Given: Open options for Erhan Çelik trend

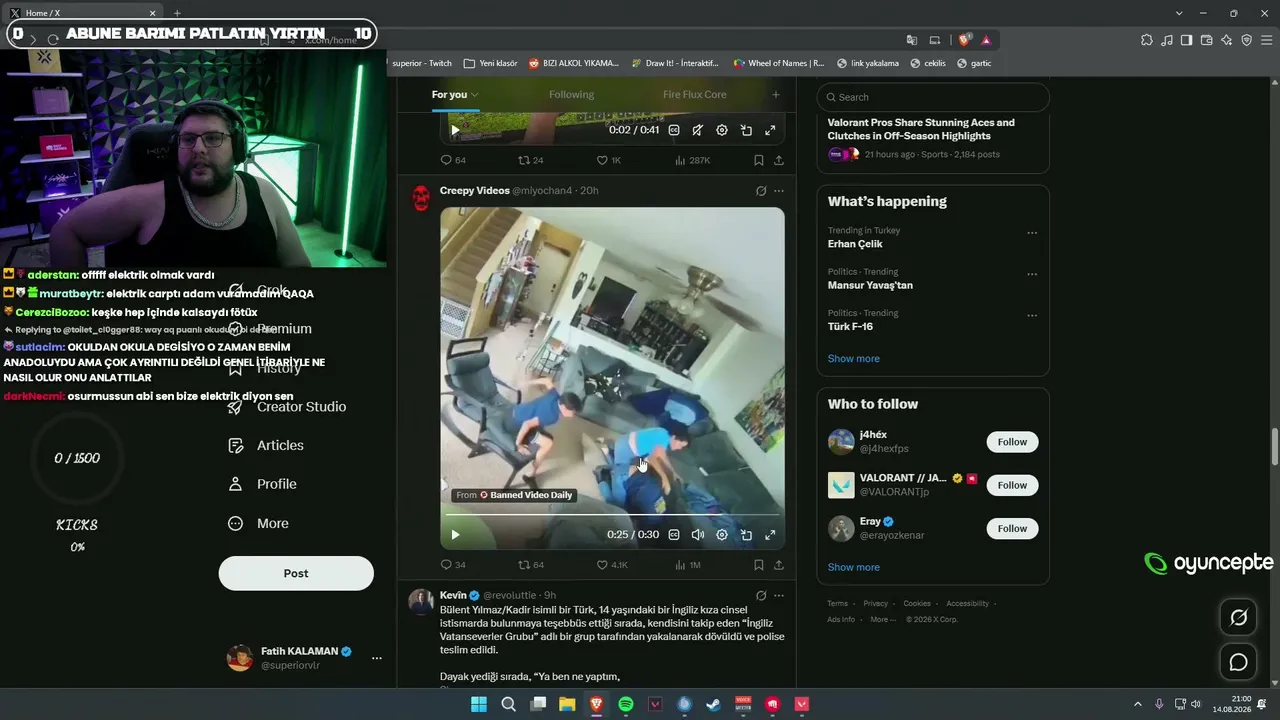Looking at the screenshot, I should tap(1032, 233).
